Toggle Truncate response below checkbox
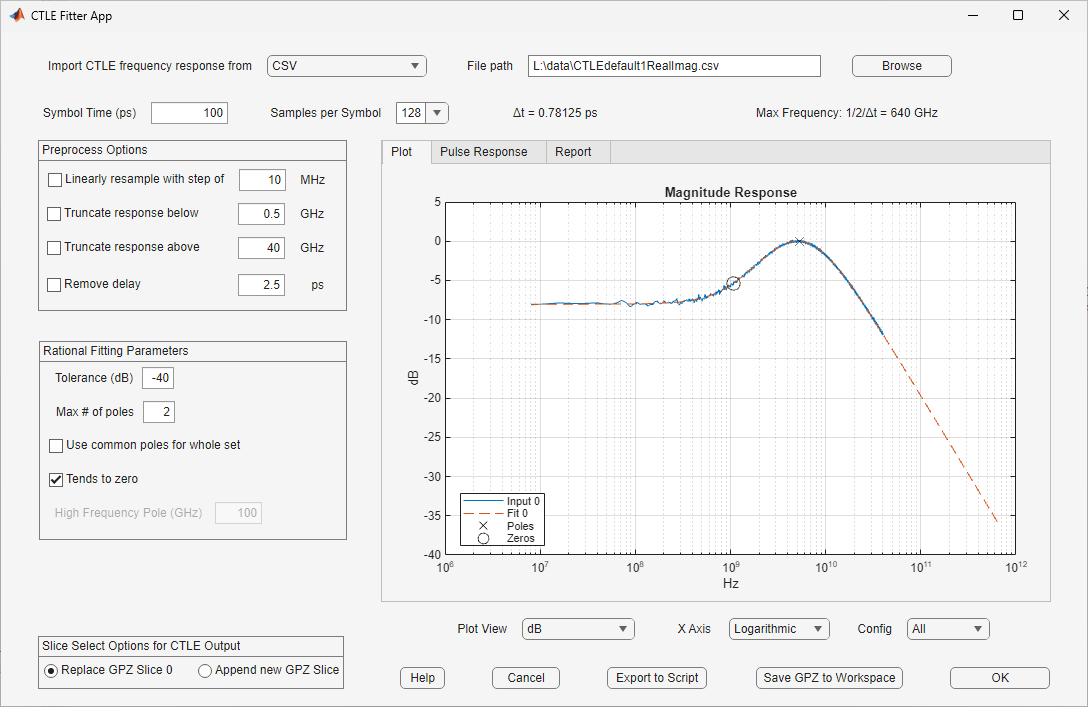This screenshot has height=707, width=1088. (55, 214)
